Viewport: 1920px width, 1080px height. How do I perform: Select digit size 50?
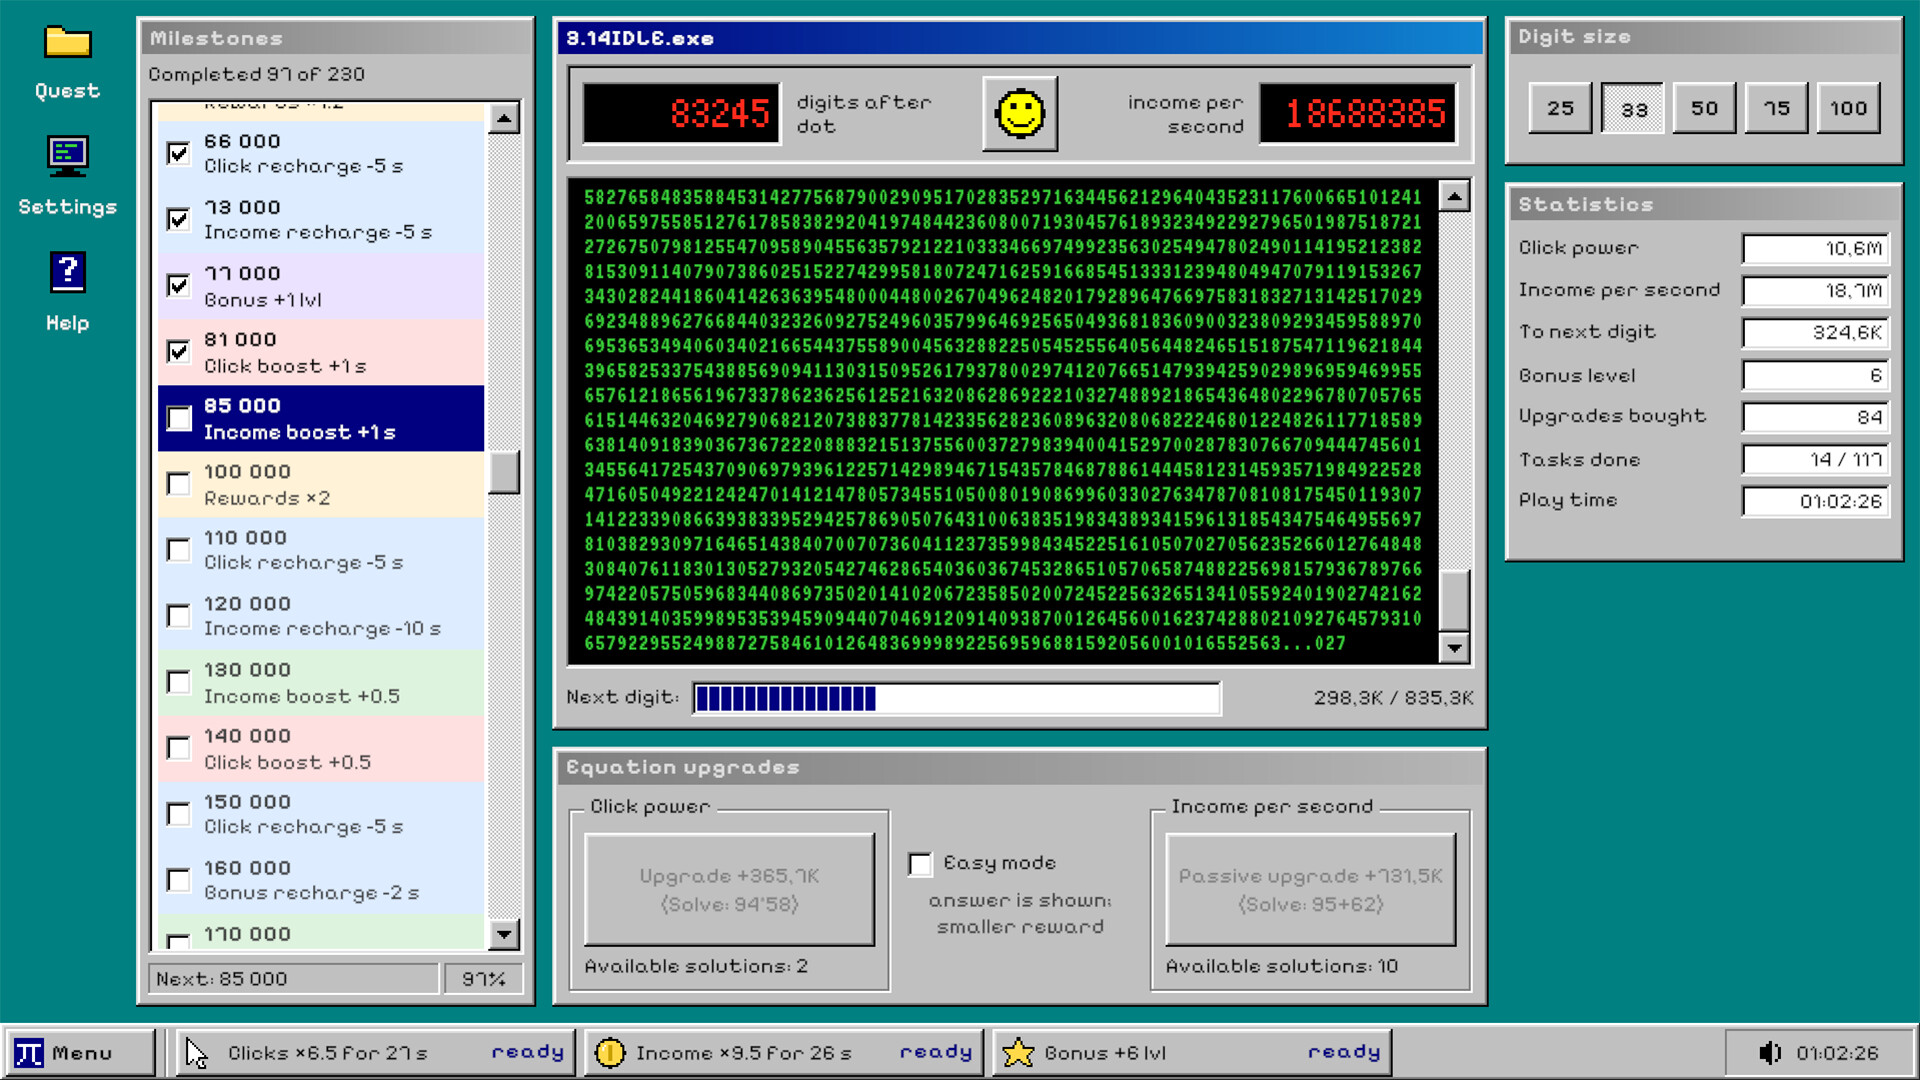pos(1705,108)
